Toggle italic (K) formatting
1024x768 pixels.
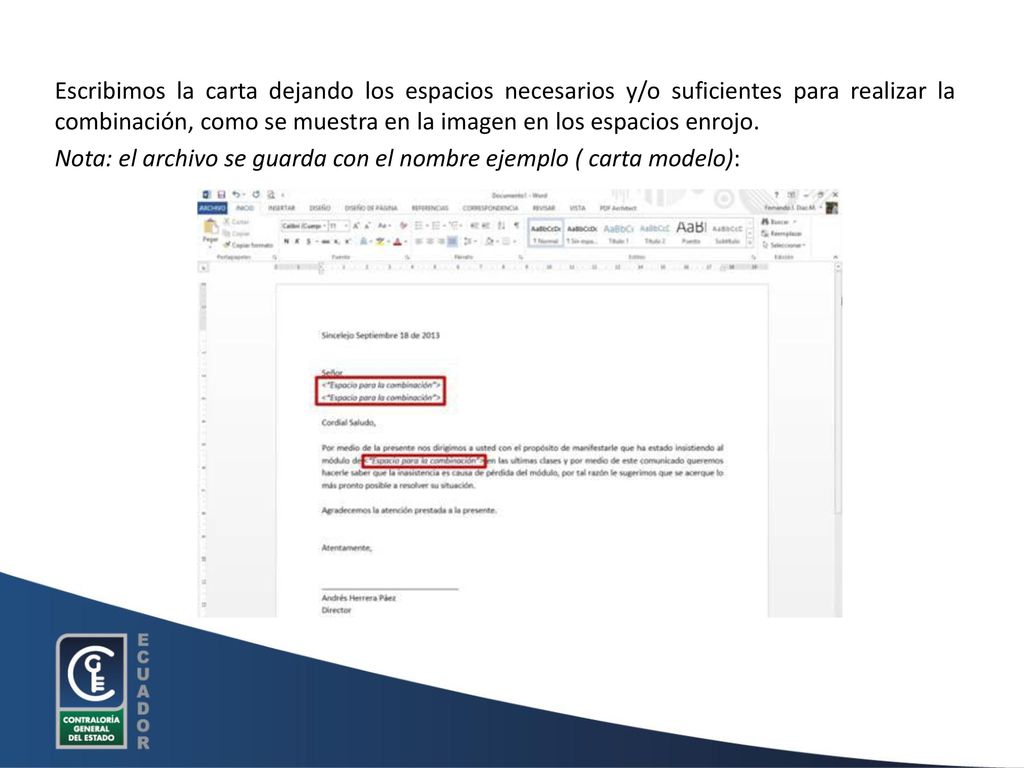[x=297, y=242]
